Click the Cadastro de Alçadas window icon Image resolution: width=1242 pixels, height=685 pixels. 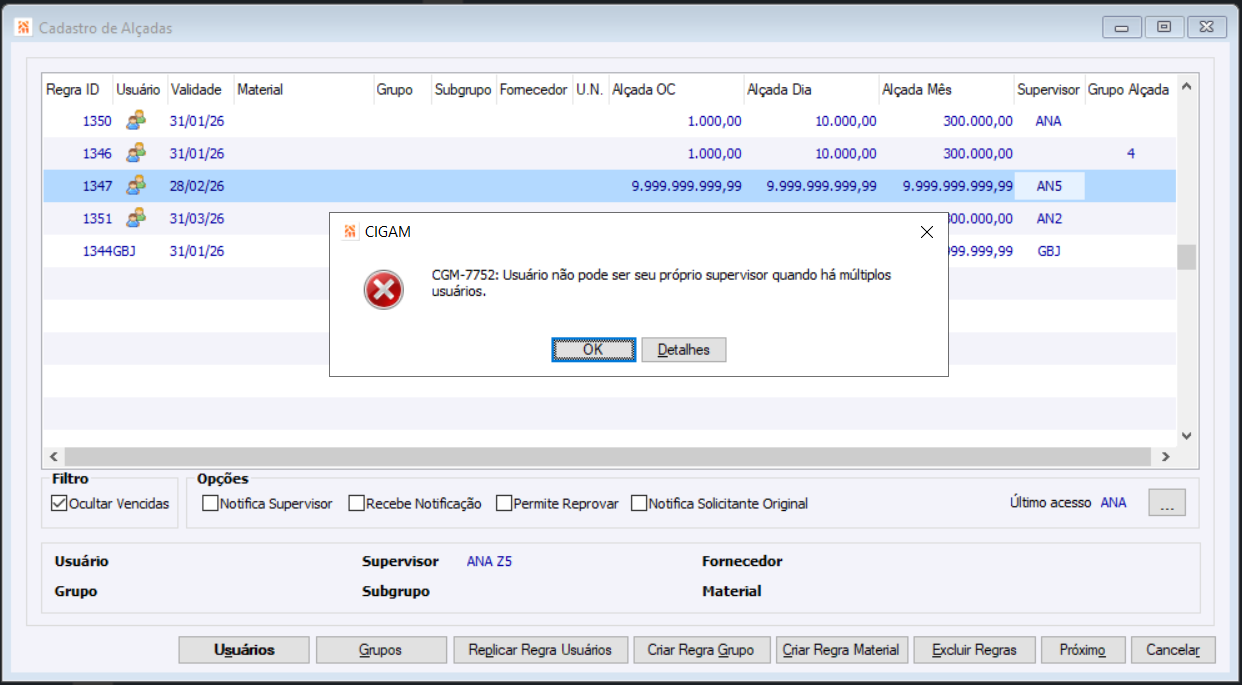coord(24,28)
